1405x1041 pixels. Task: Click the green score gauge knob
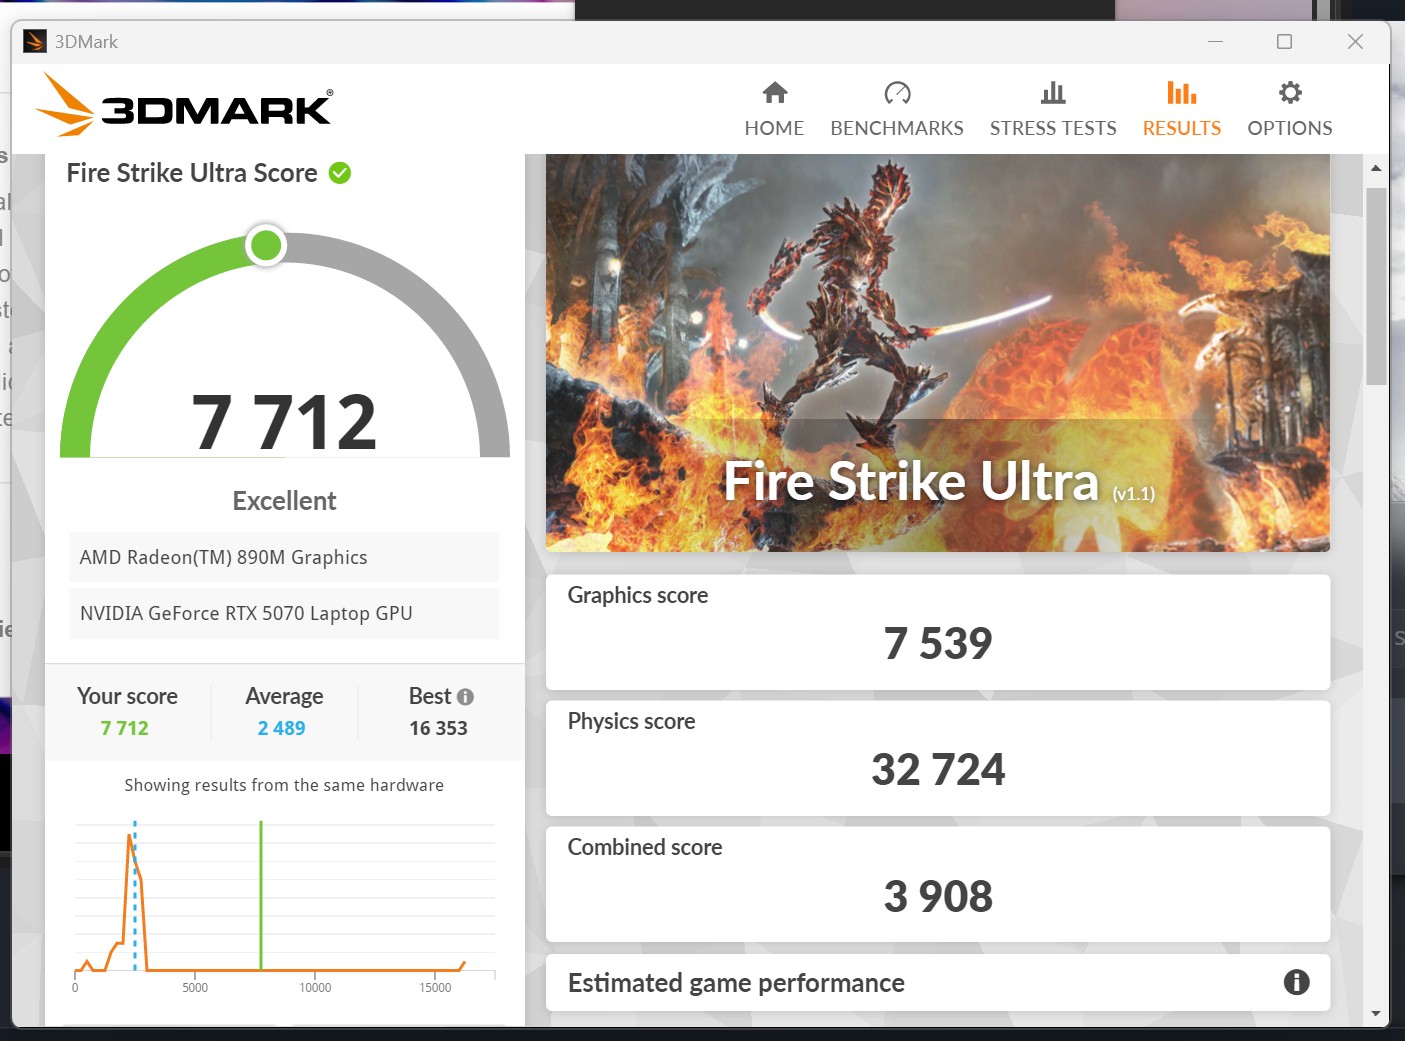click(x=266, y=245)
